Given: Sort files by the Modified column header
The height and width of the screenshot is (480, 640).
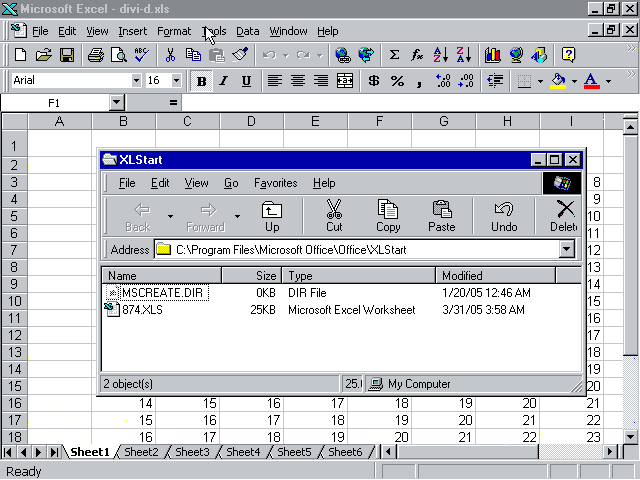Looking at the screenshot, I should point(495,276).
